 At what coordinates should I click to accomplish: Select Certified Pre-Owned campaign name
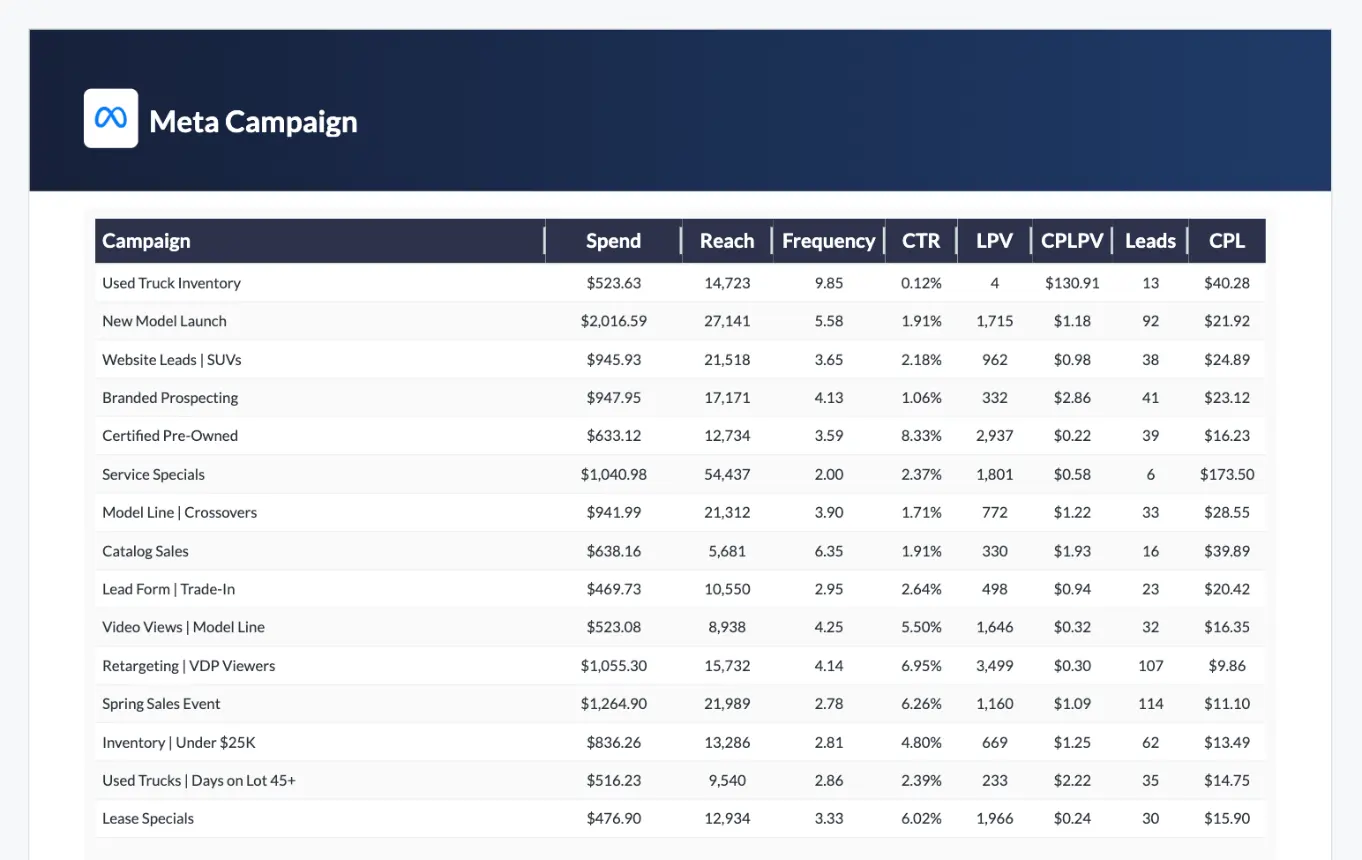coord(170,436)
